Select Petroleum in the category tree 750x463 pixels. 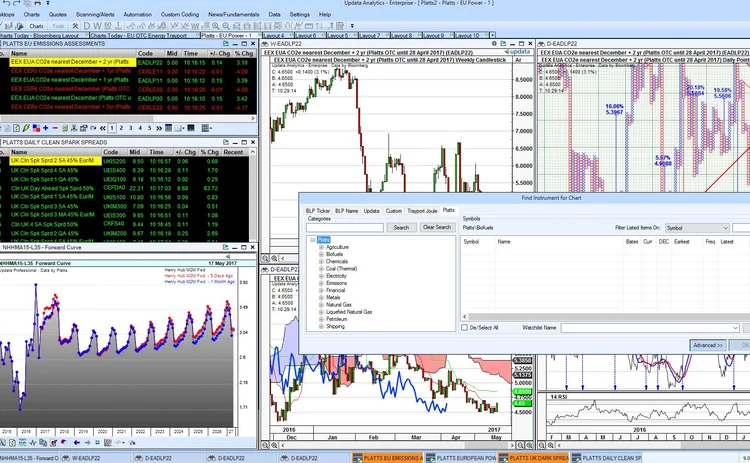click(x=336, y=319)
